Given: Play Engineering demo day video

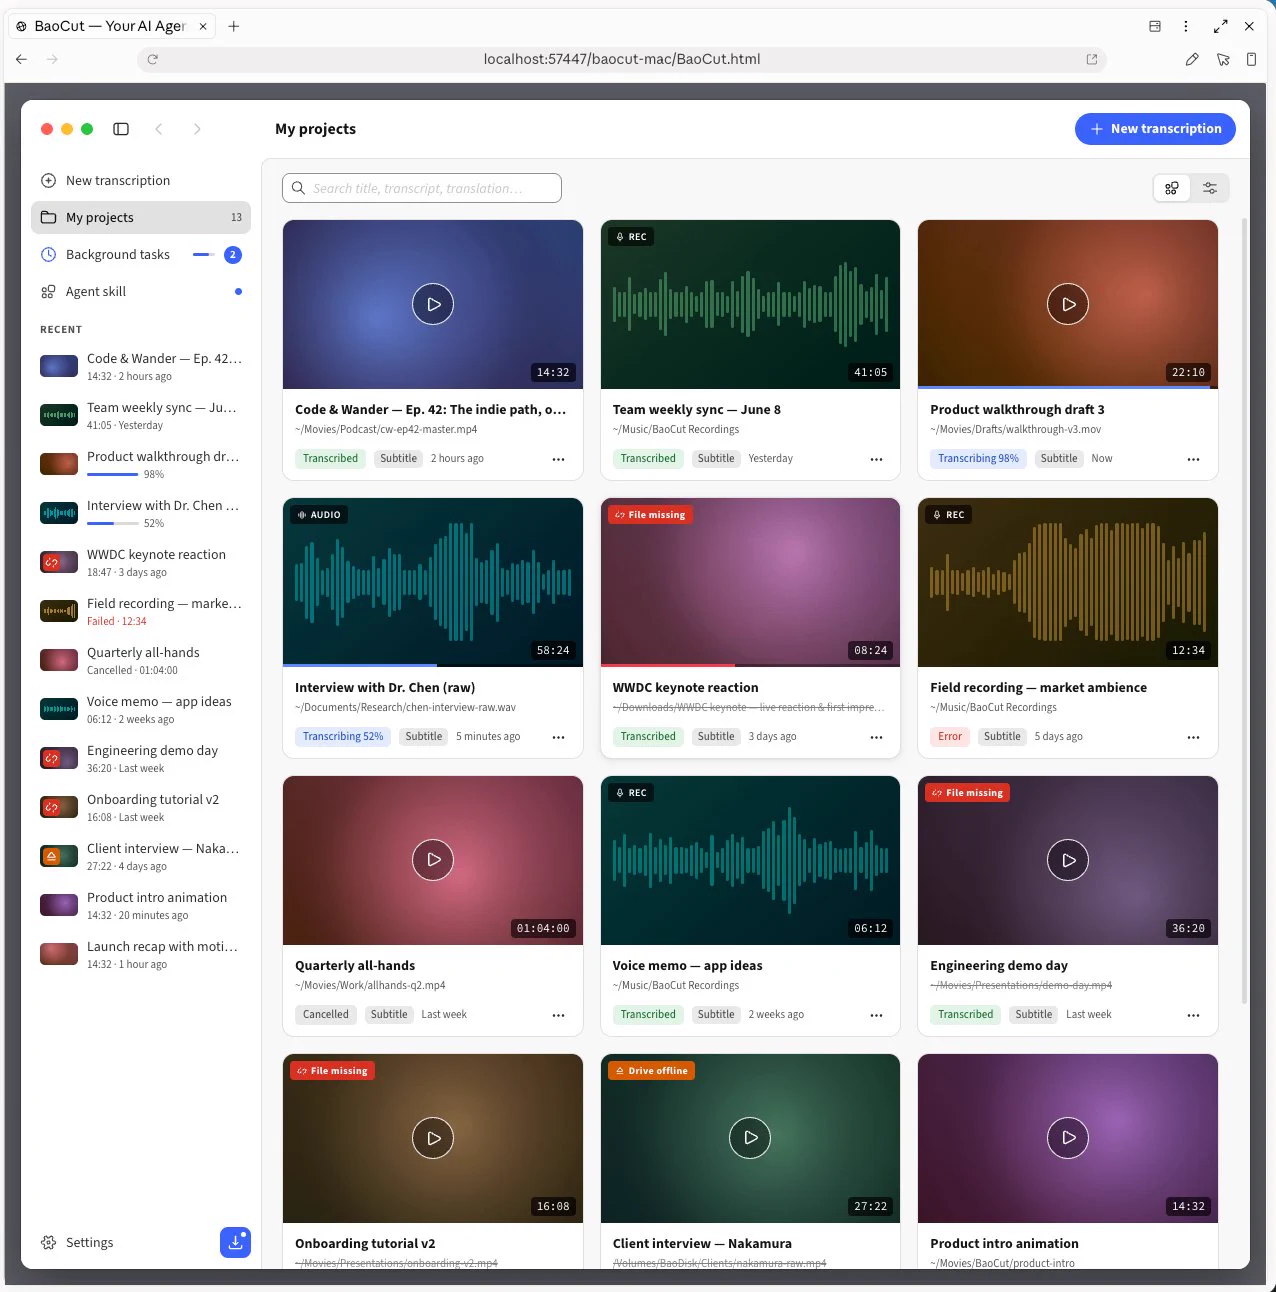Looking at the screenshot, I should [x=1068, y=860].
